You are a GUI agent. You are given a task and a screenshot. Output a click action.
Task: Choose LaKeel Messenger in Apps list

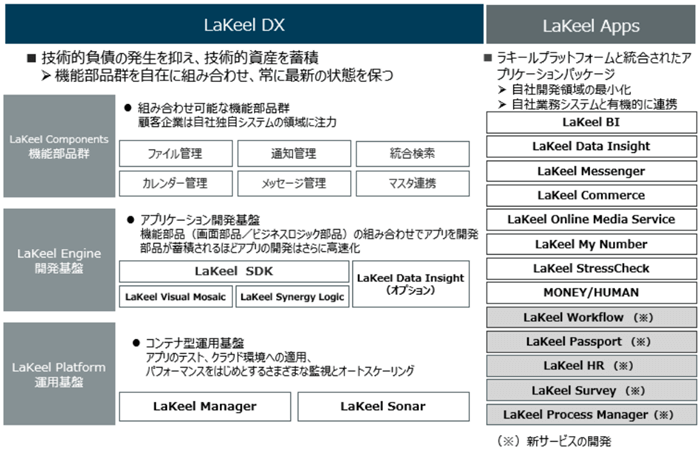tap(591, 171)
